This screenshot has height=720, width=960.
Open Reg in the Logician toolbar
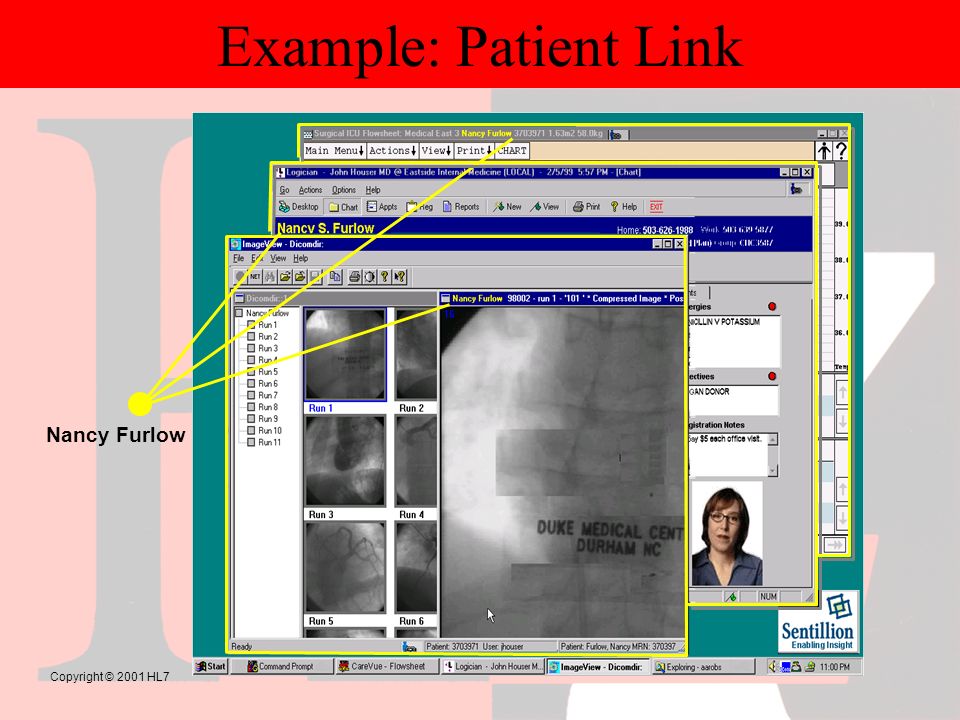(x=419, y=207)
